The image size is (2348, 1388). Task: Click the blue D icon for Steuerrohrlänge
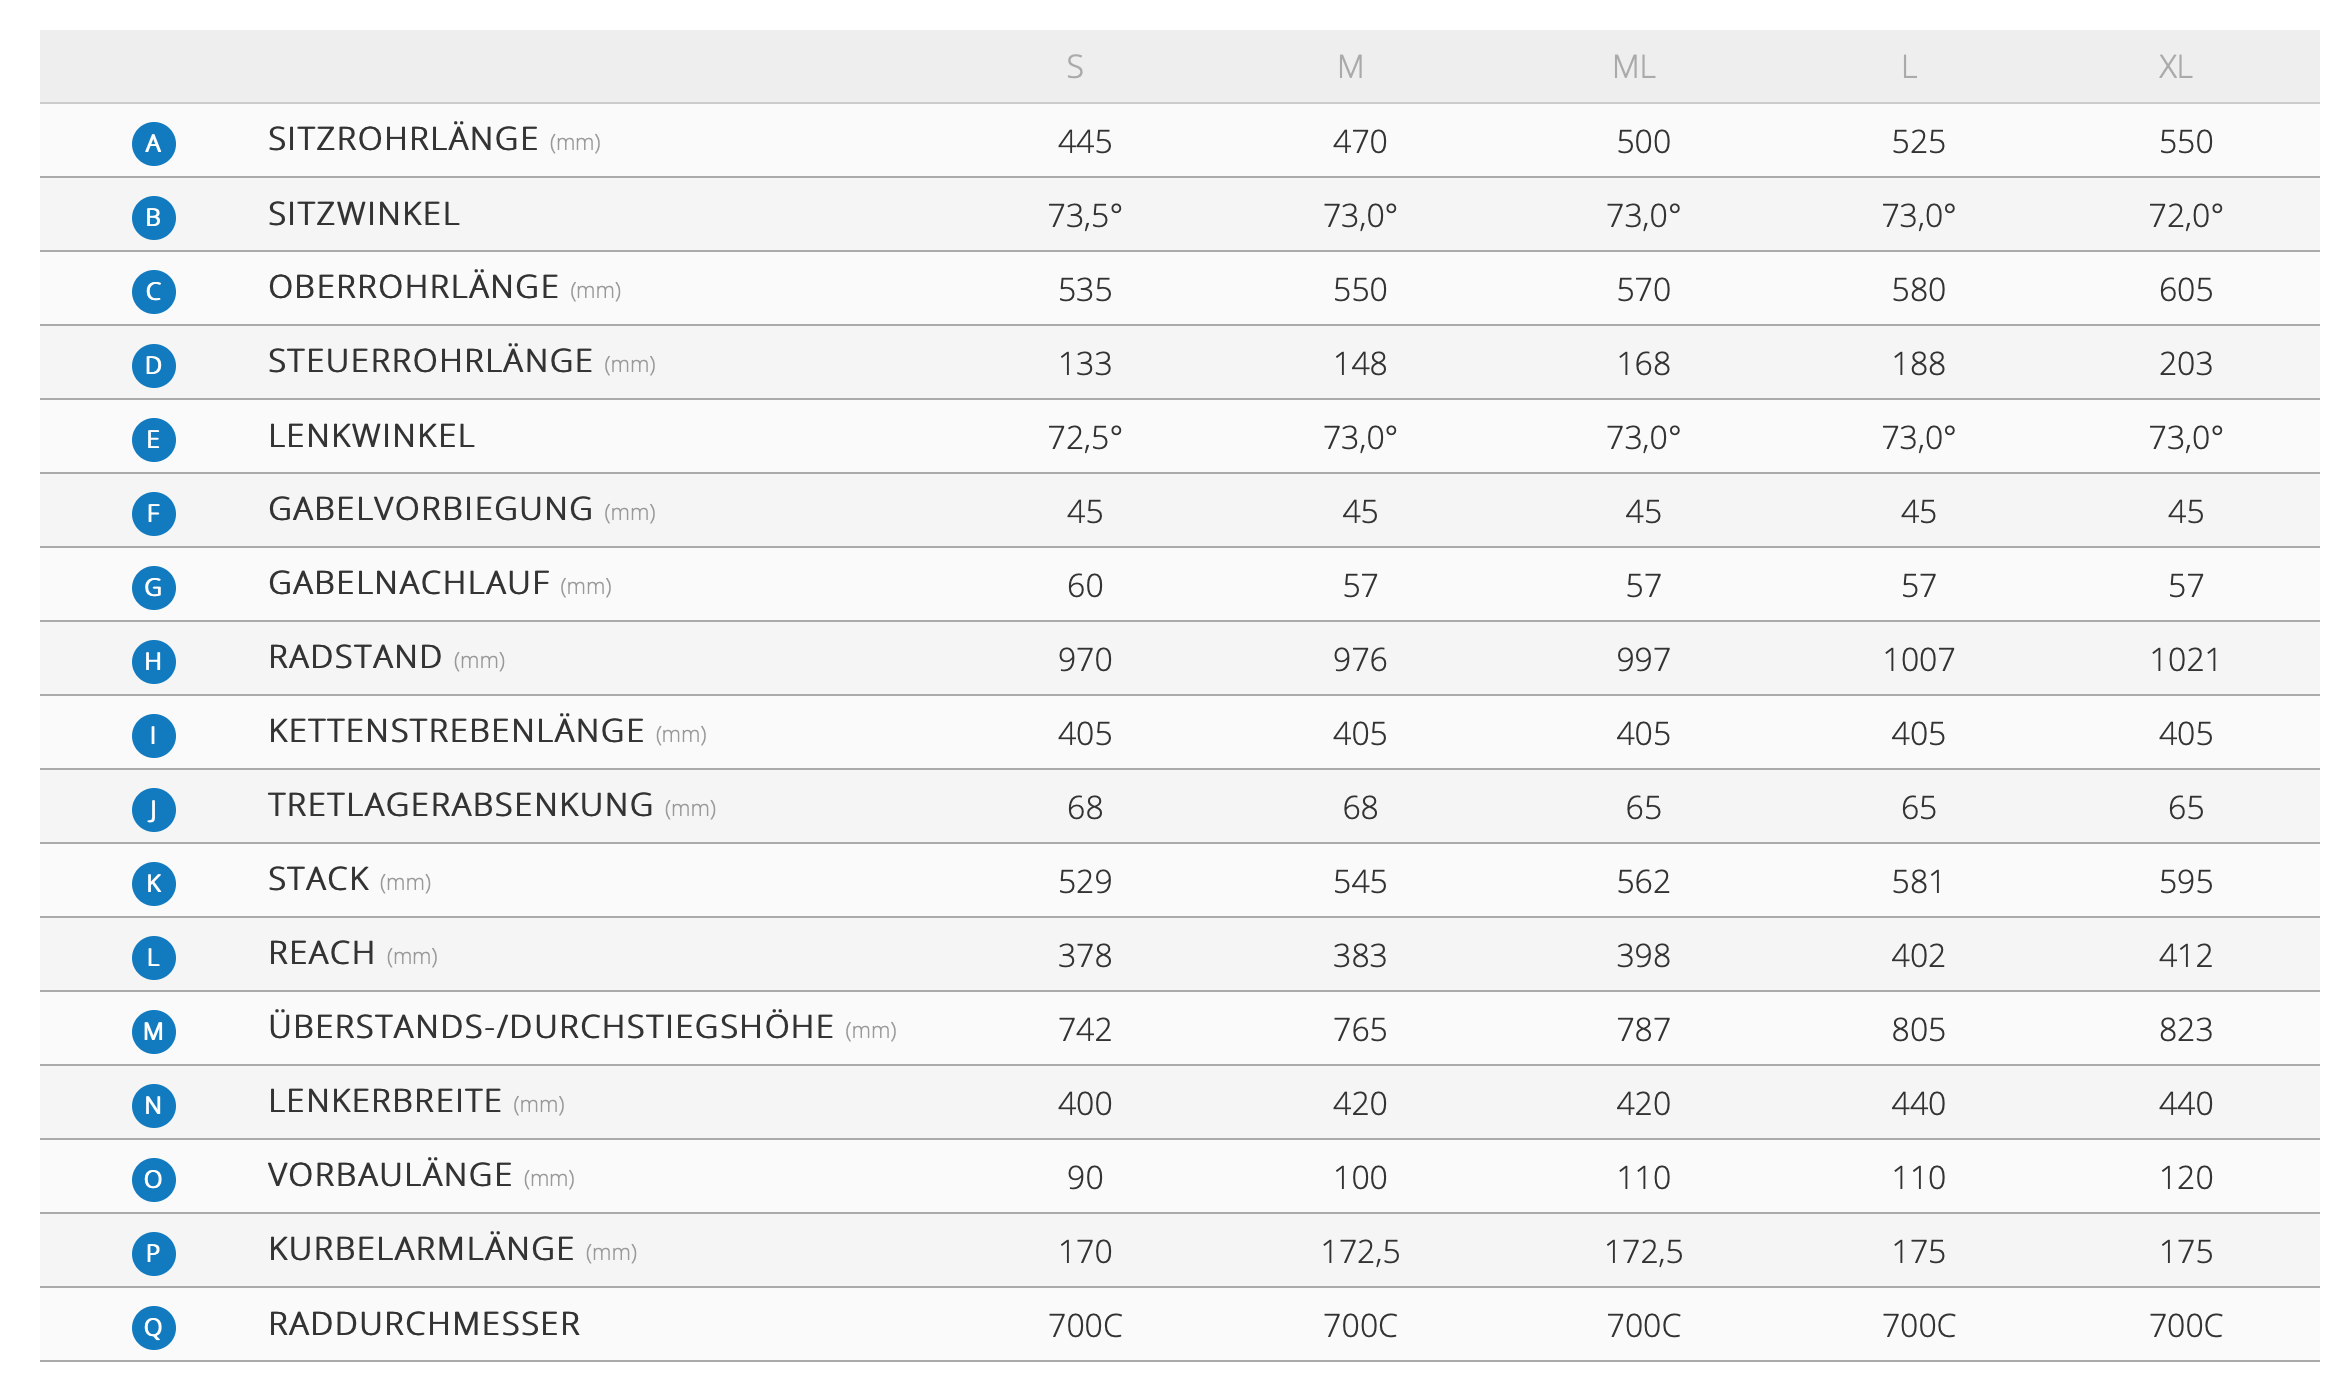tap(153, 365)
